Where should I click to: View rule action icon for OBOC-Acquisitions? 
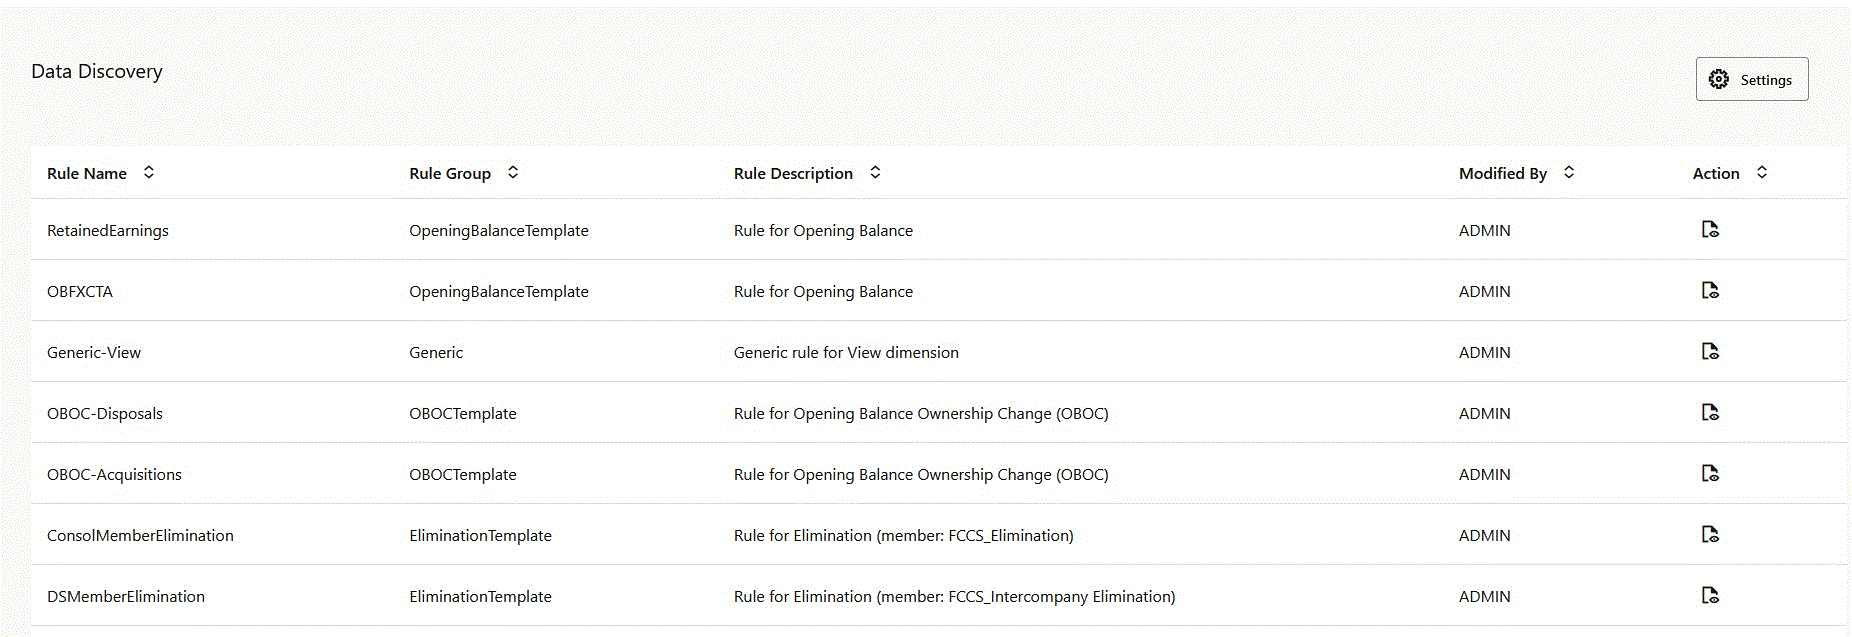(x=1710, y=473)
